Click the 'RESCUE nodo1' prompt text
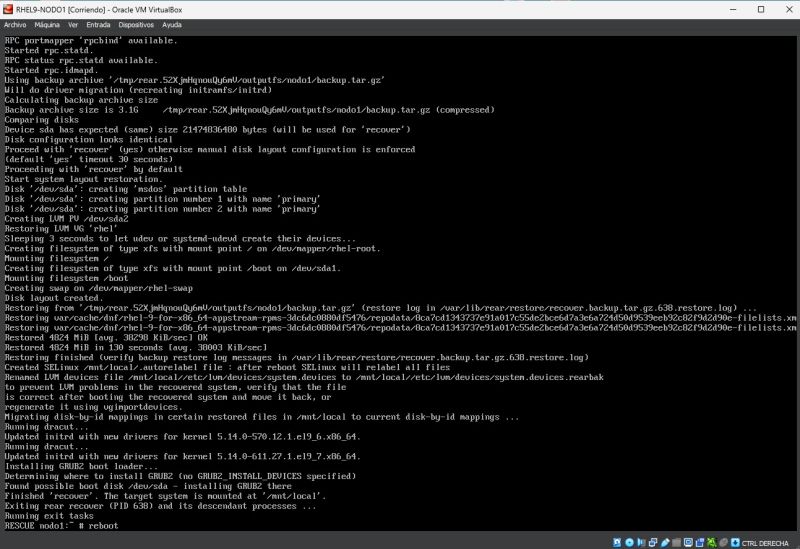The width and height of the screenshot is (800, 549). click(36, 526)
